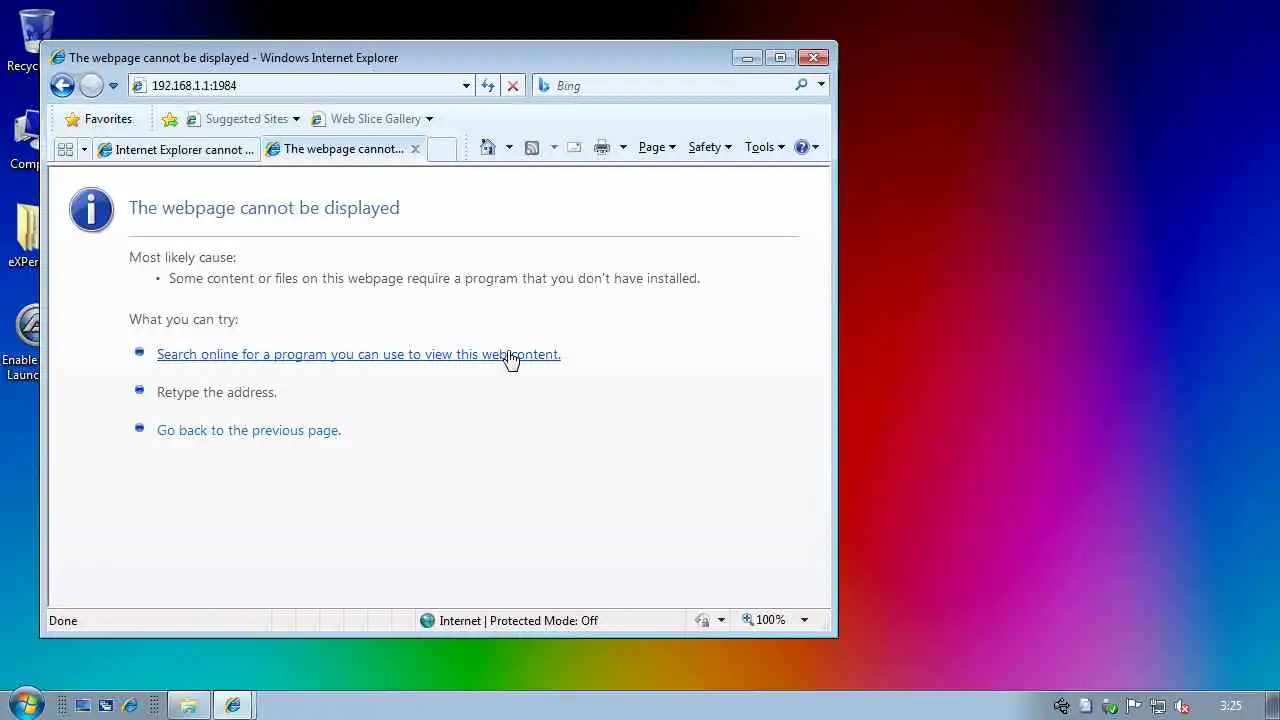
Task: Go back with the Back arrow button
Action: pos(62,86)
